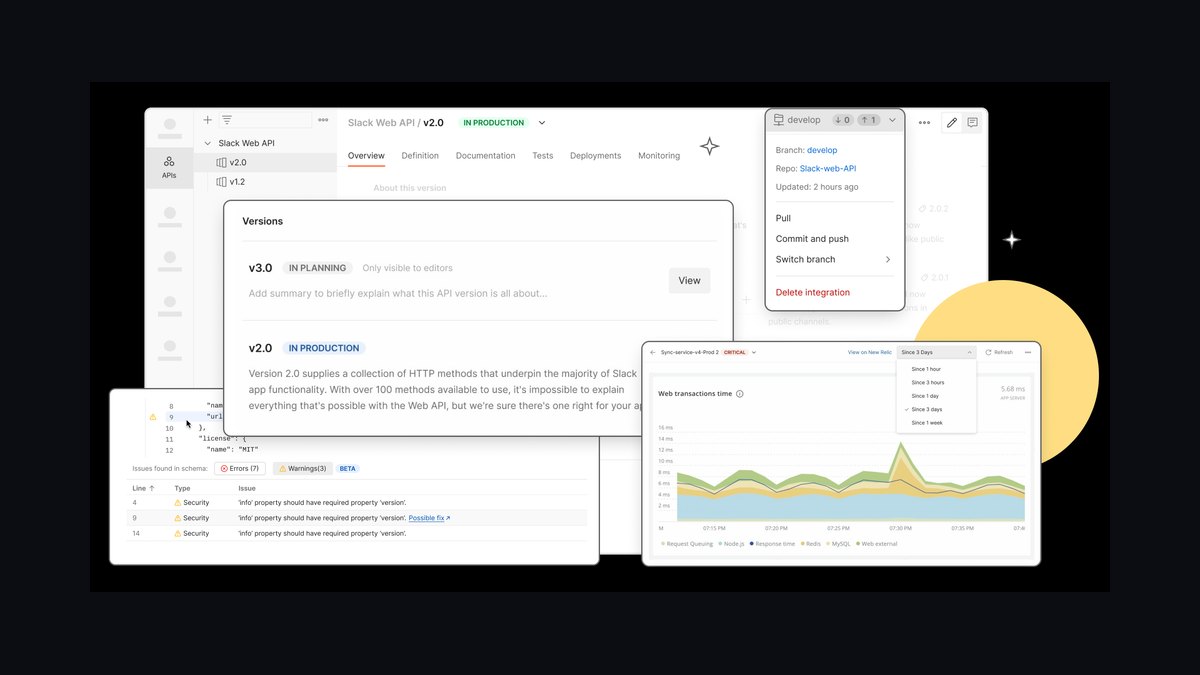The image size is (1200, 675).
Task: Select Since 1 hour option
Action: tap(926, 369)
